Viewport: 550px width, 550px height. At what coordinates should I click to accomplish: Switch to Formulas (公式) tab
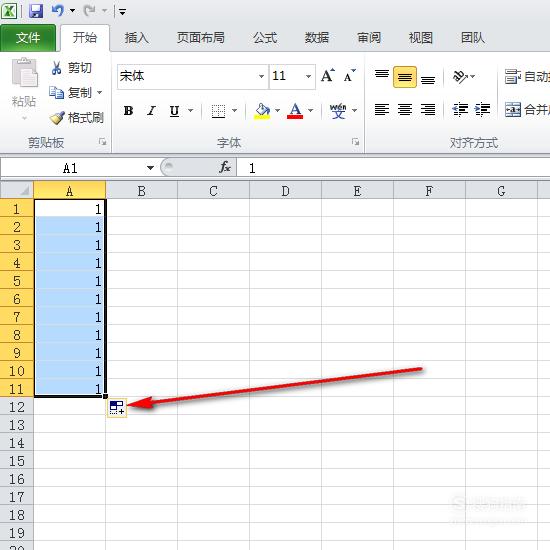point(265,38)
